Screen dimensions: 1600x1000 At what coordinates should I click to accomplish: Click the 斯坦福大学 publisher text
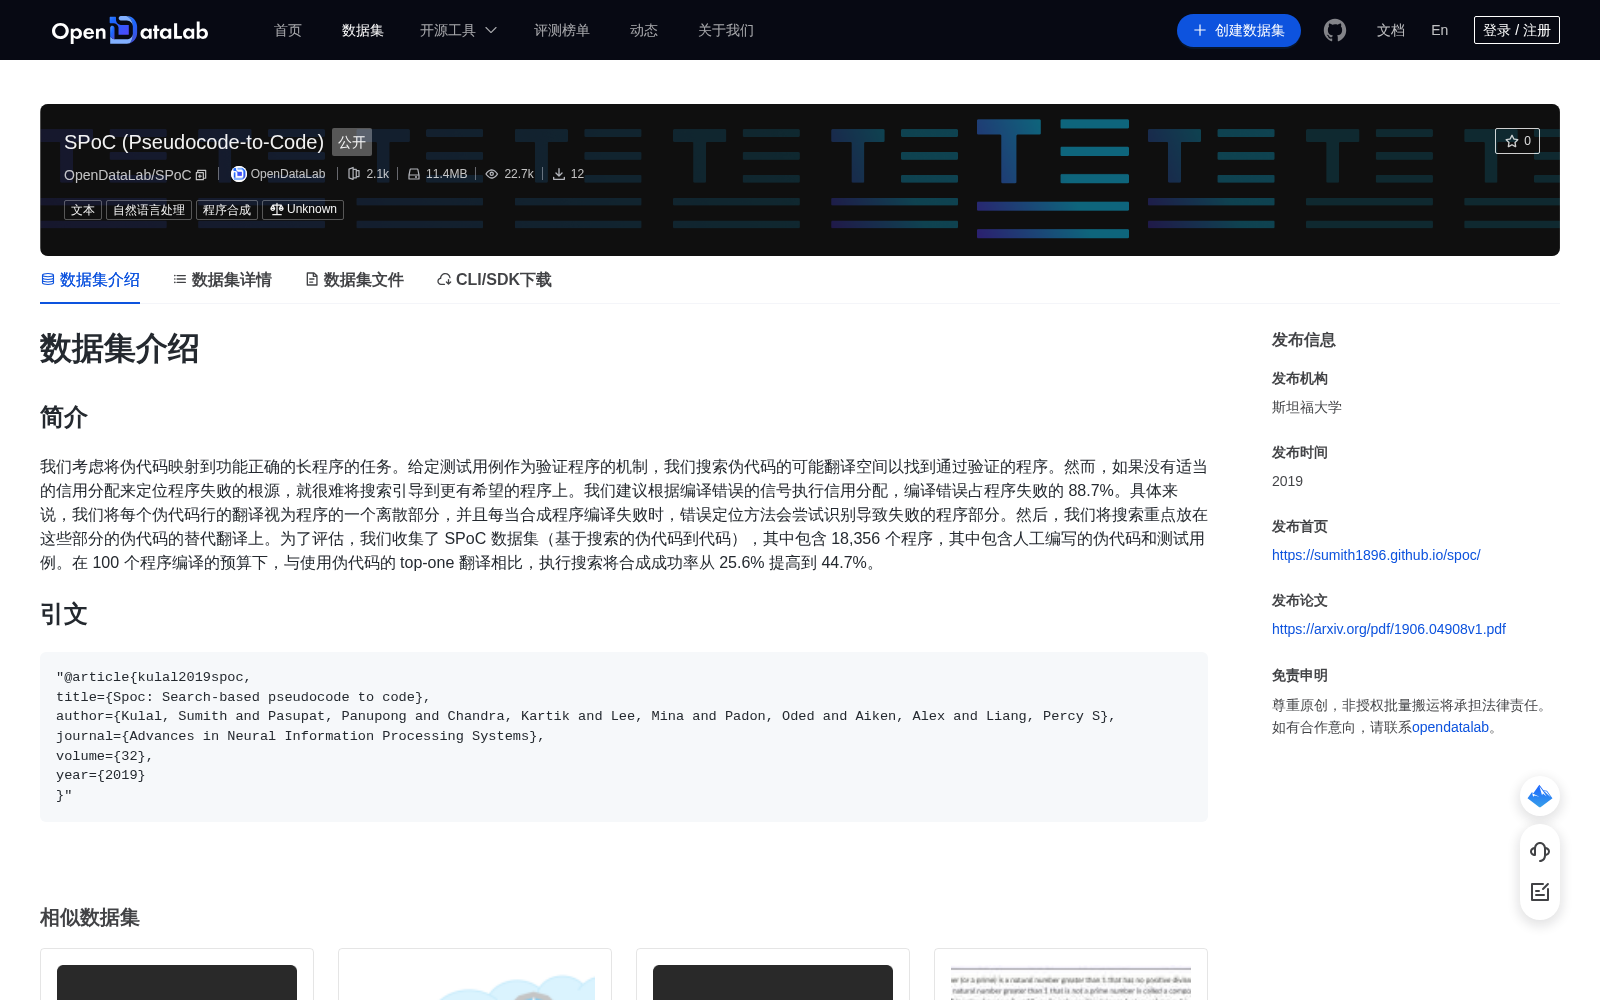point(1307,407)
